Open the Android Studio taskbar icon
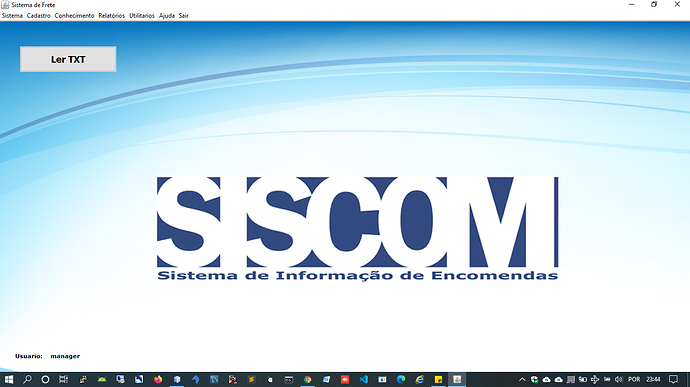 tap(102, 379)
